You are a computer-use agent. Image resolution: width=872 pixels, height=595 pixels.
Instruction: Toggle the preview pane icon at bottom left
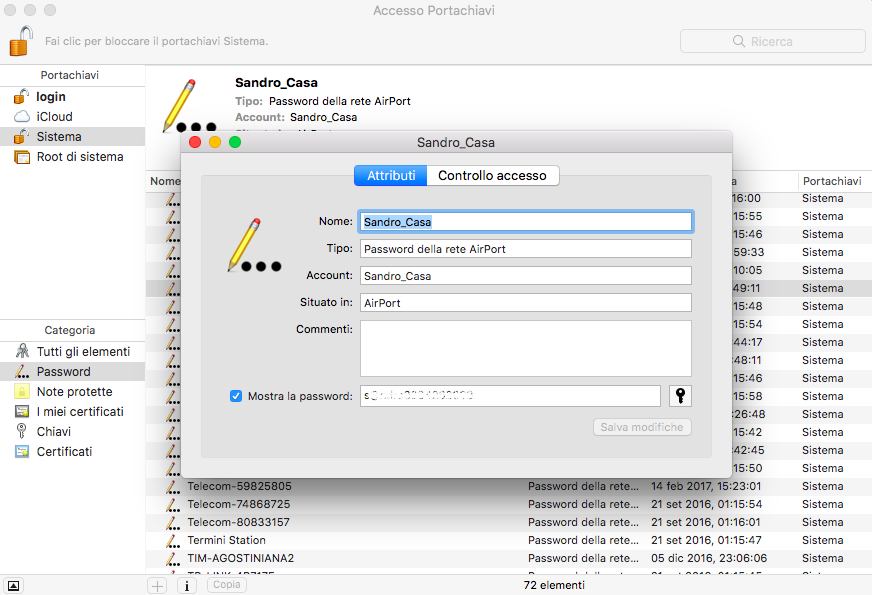coord(13,586)
